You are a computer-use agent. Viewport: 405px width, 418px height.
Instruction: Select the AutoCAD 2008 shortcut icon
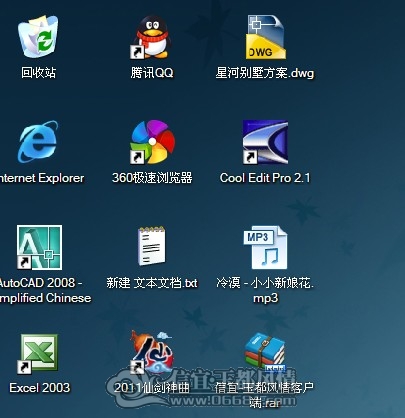39,247
